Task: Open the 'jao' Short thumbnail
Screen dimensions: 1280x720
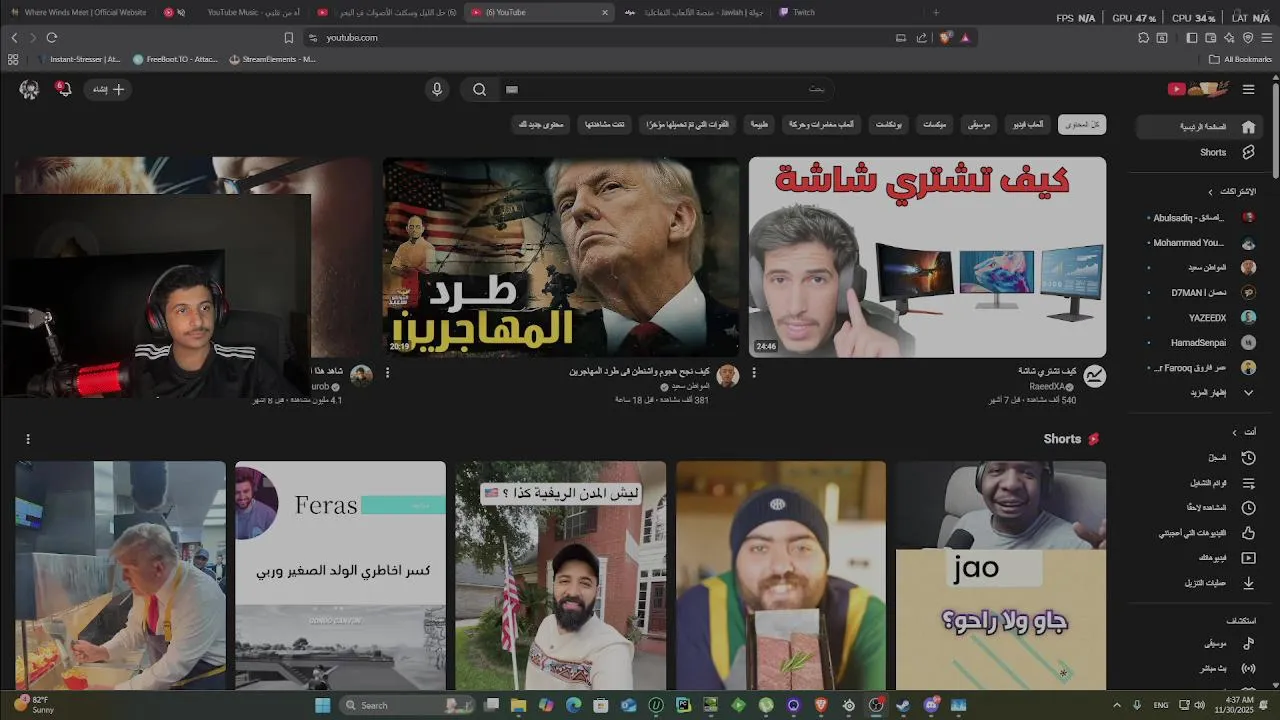Action: click(1001, 575)
